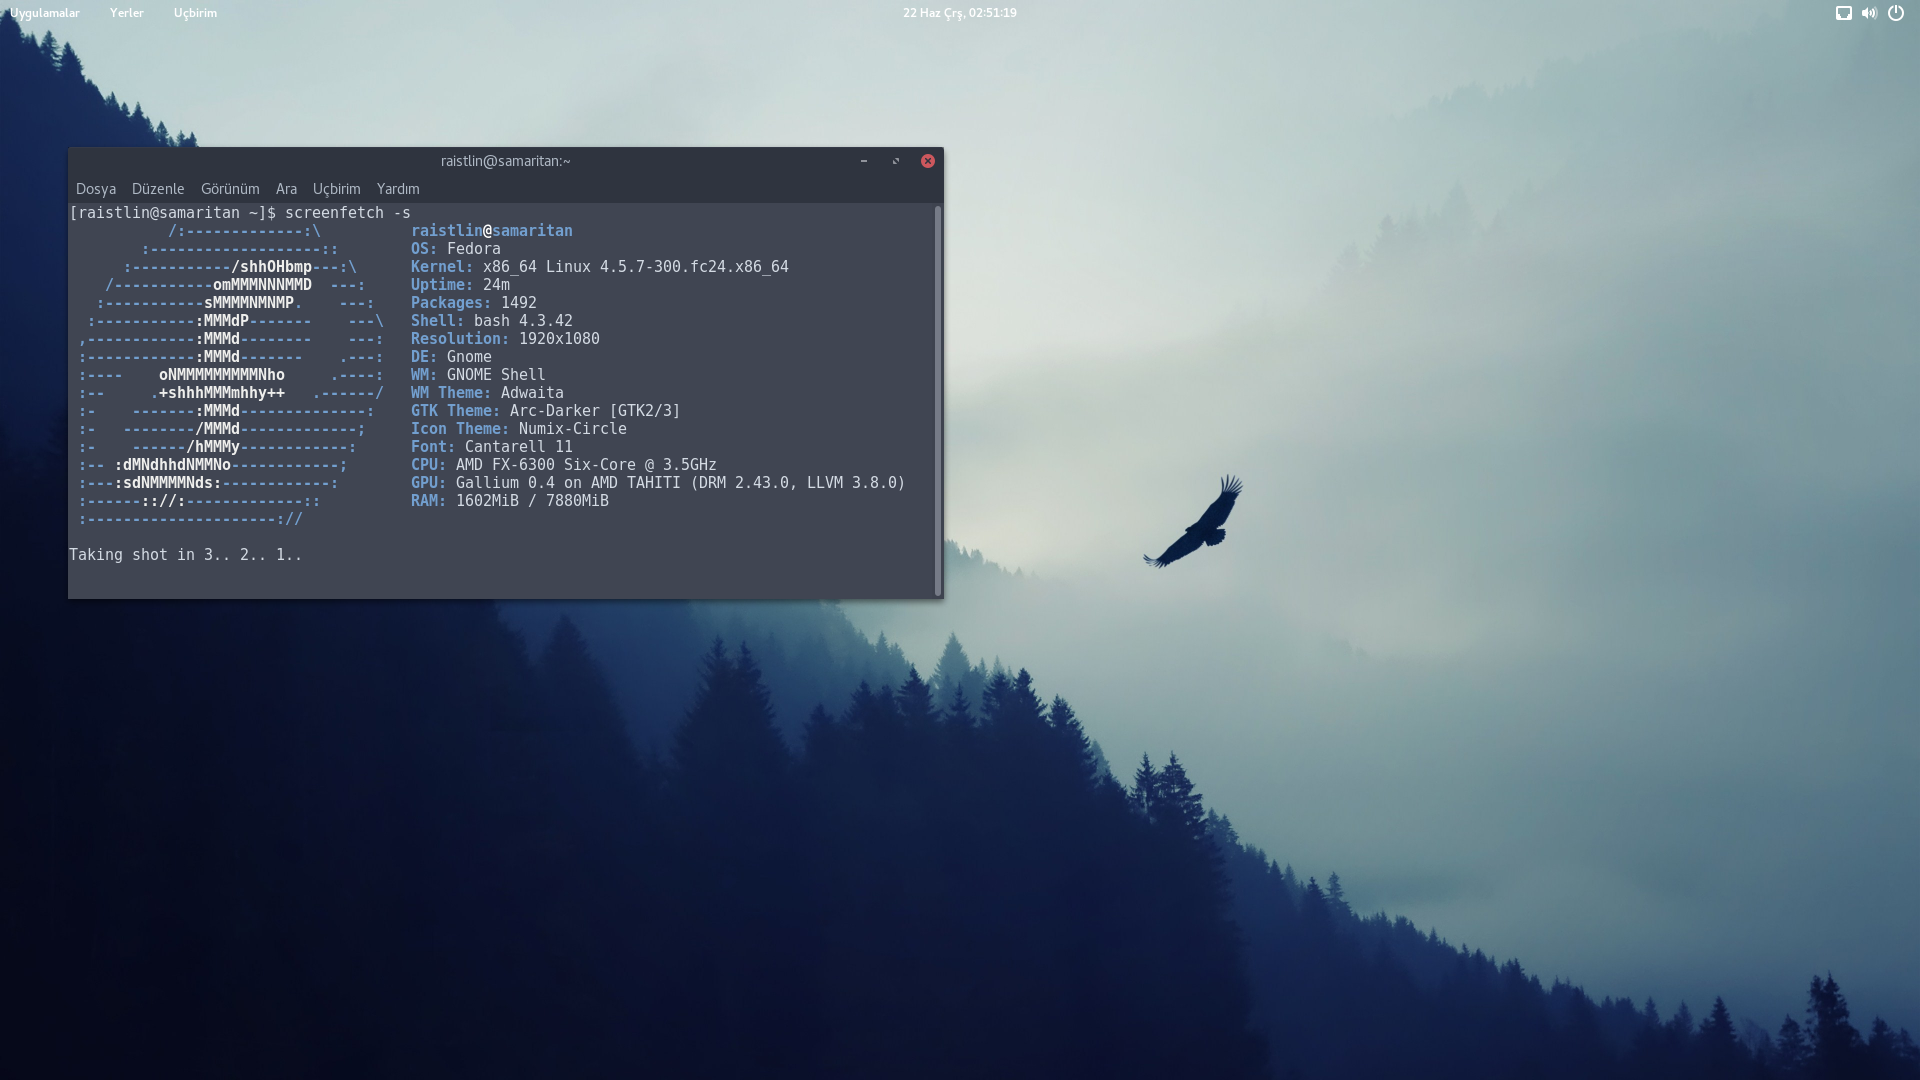Image resolution: width=1920 pixels, height=1080 pixels.
Task: Click the 'GPU: Gallium 0.4' line
Action: click(658, 483)
